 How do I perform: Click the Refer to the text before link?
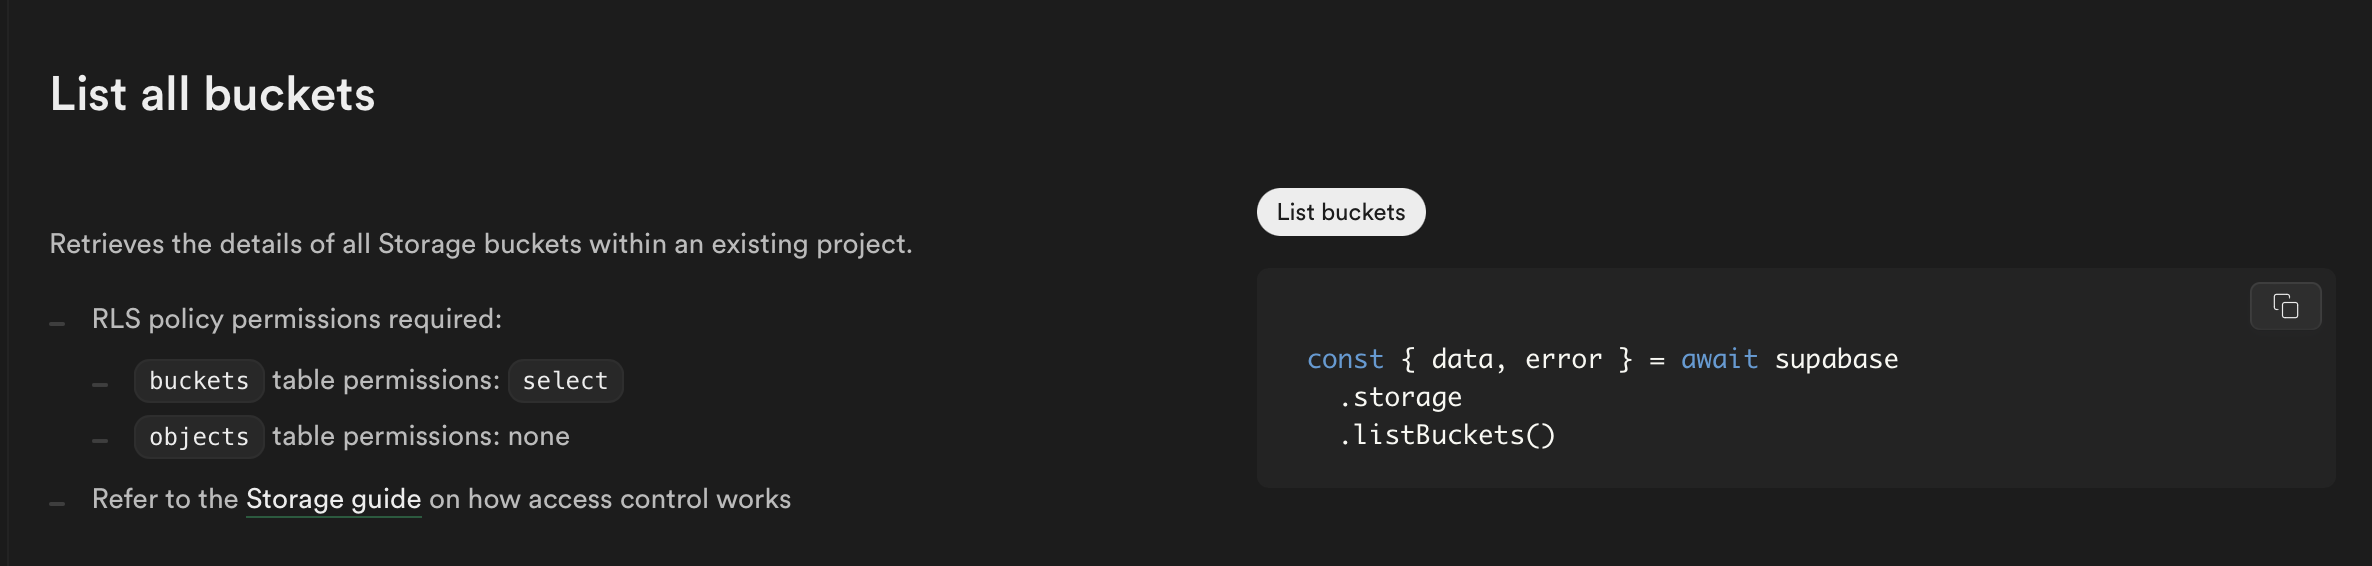tap(165, 499)
